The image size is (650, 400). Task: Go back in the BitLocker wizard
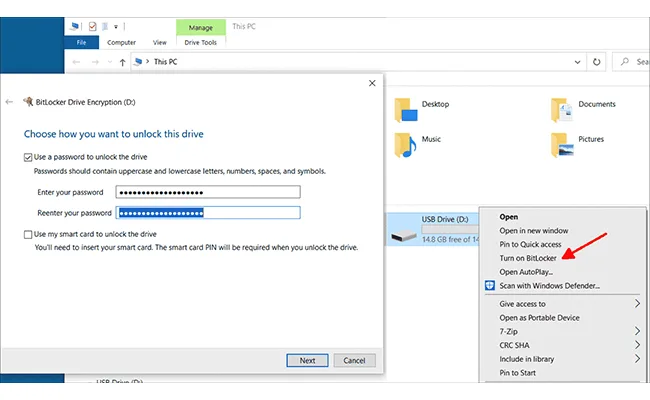(9, 102)
